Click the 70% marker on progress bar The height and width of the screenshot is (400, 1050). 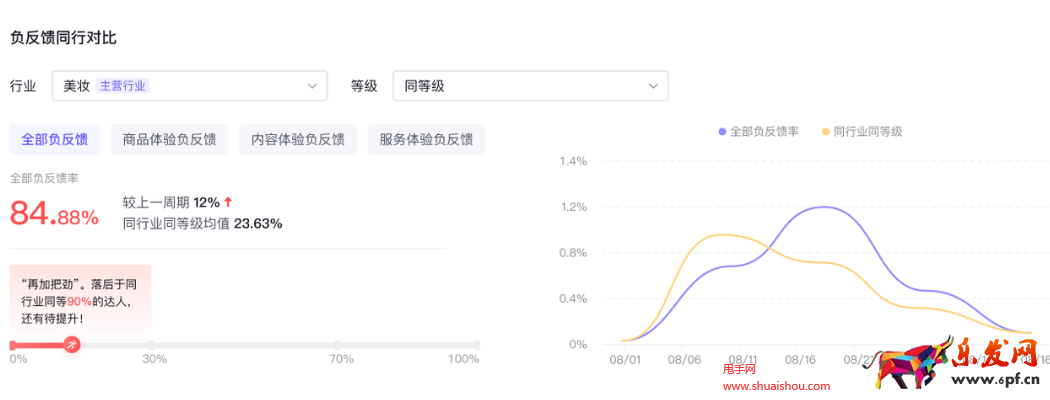coord(337,345)
